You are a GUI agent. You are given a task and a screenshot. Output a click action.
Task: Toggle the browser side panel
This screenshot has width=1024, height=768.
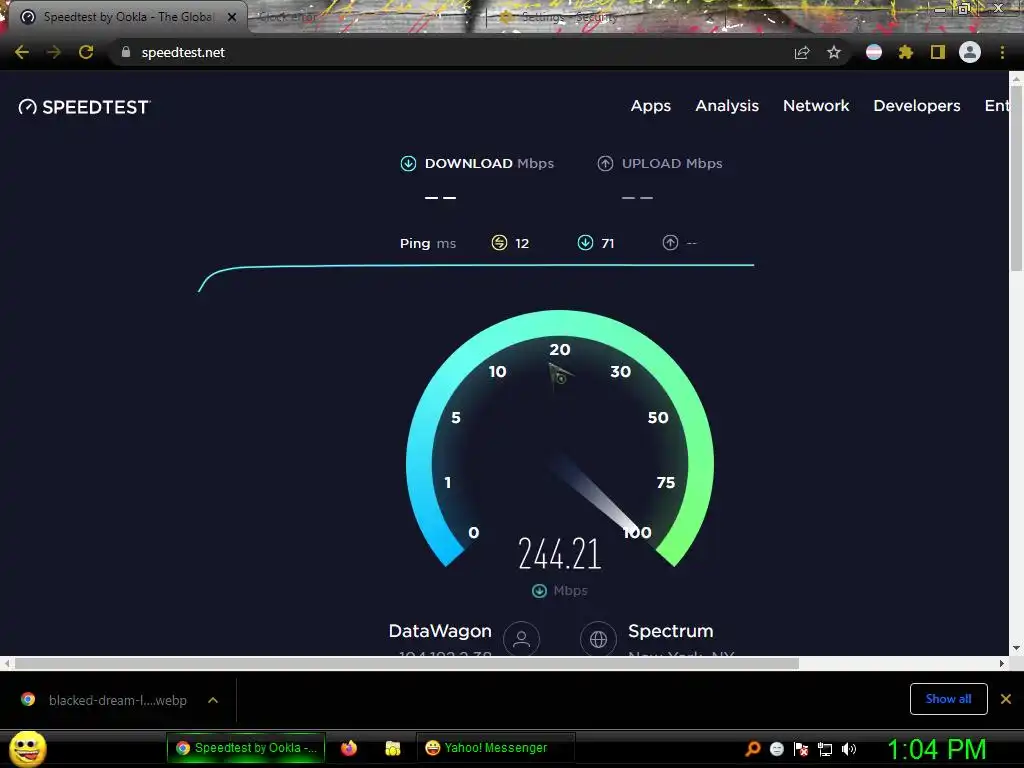click(938, 52)
